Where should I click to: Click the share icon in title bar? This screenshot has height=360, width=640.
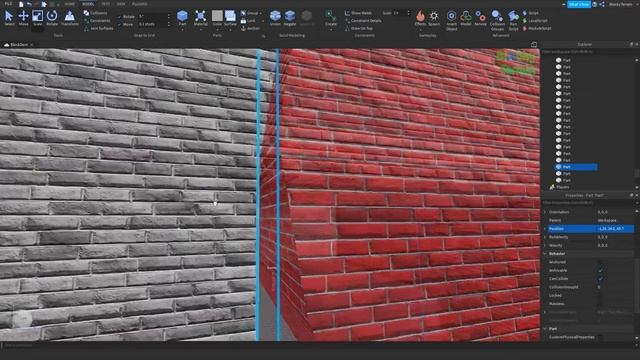click(602, 4)
